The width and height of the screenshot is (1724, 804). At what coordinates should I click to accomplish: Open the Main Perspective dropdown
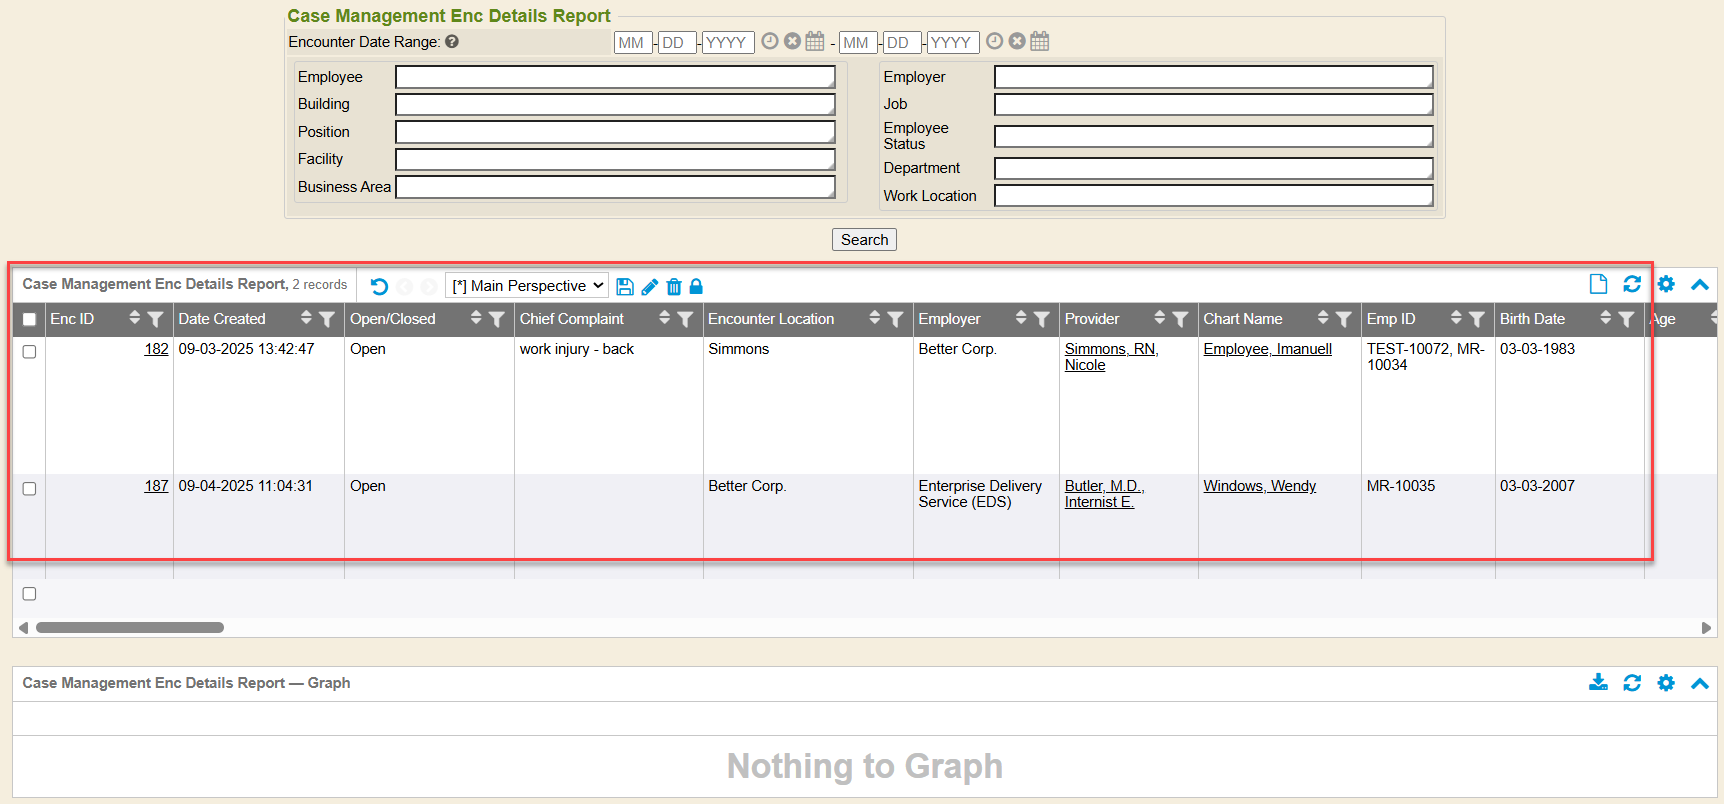click(527, 286)
